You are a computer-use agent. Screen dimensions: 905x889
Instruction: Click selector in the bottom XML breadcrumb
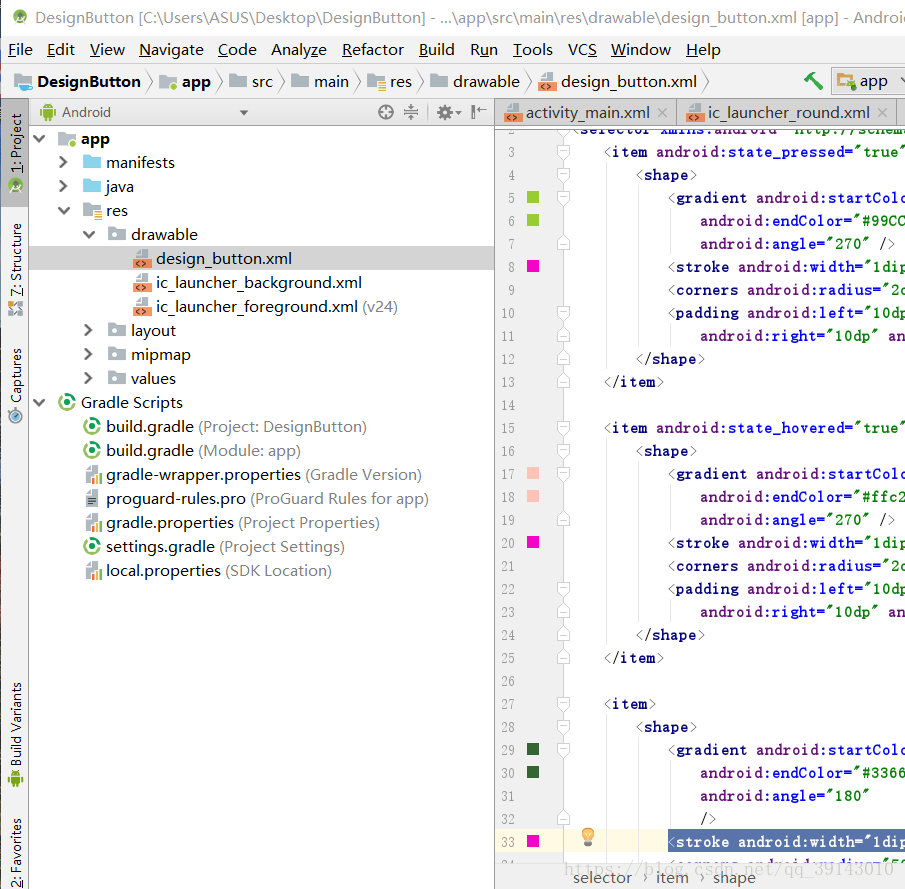coord(602,877)
